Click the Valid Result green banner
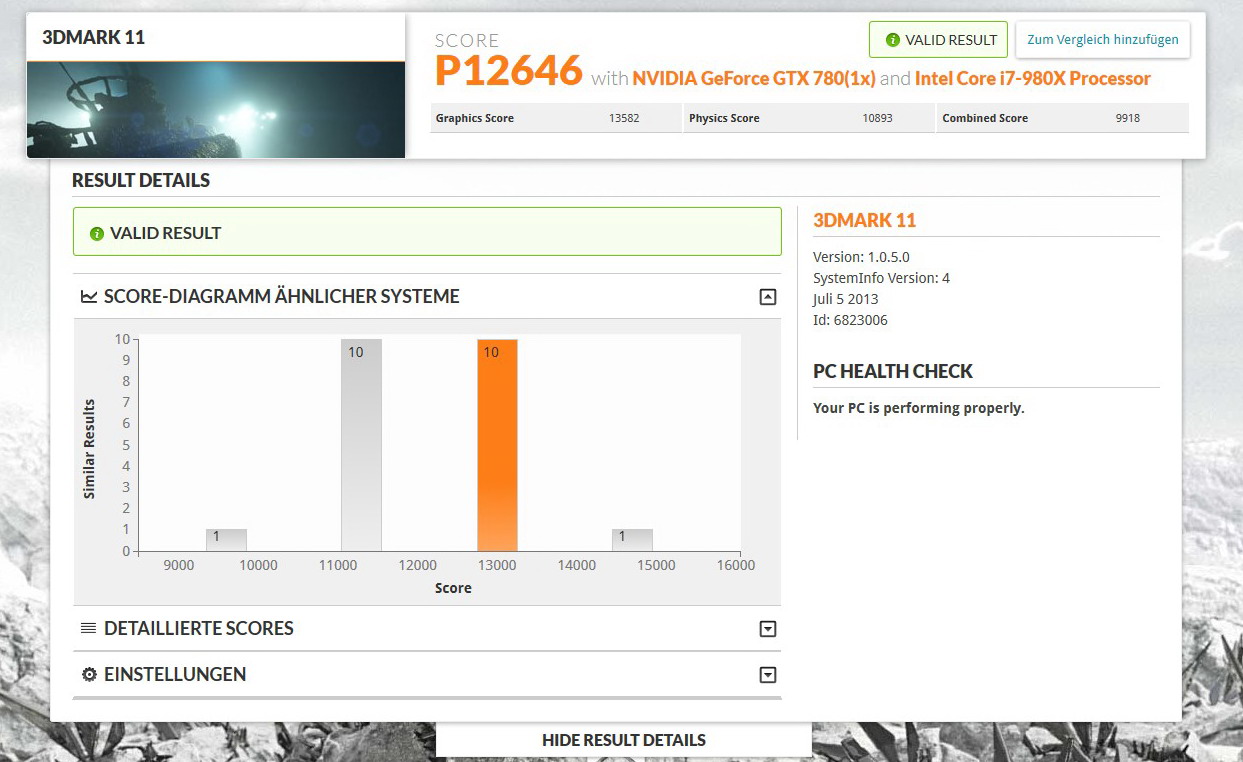The width and height of the screenshot is (1243, 762). tap(427, 232)
